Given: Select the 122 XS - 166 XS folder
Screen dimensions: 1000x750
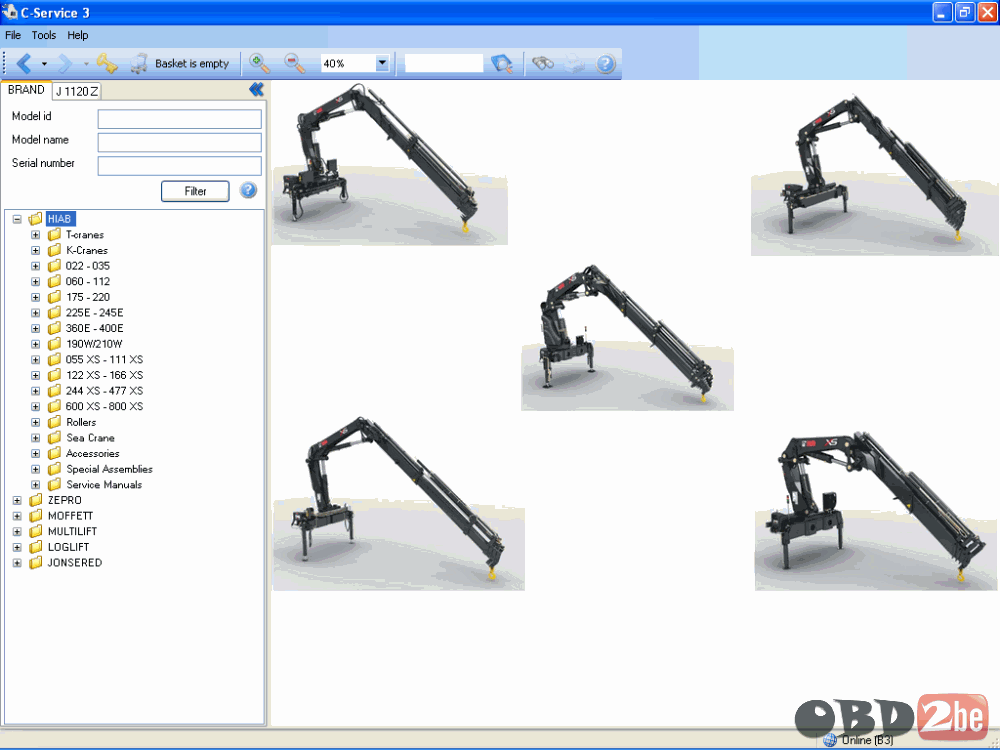Looking at the screenshot, I should click(104, 375).
